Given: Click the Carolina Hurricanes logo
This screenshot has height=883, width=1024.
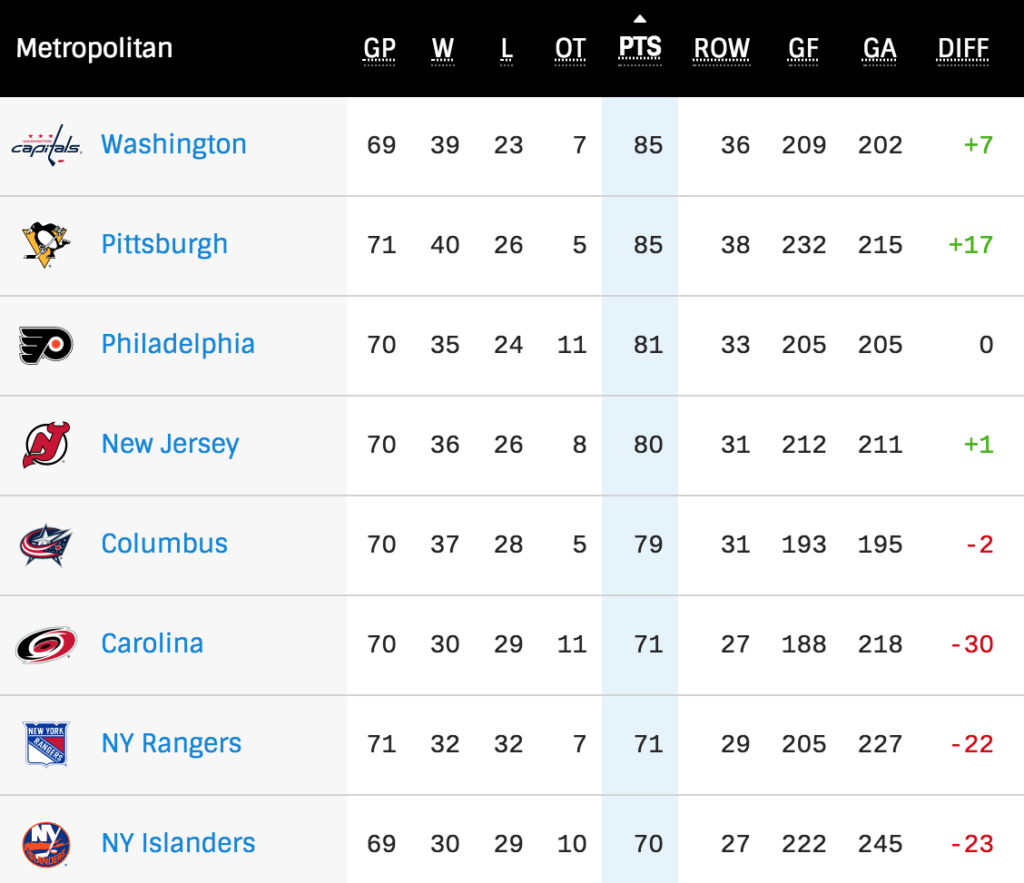Looking at the screenshot, I should 46,645.
